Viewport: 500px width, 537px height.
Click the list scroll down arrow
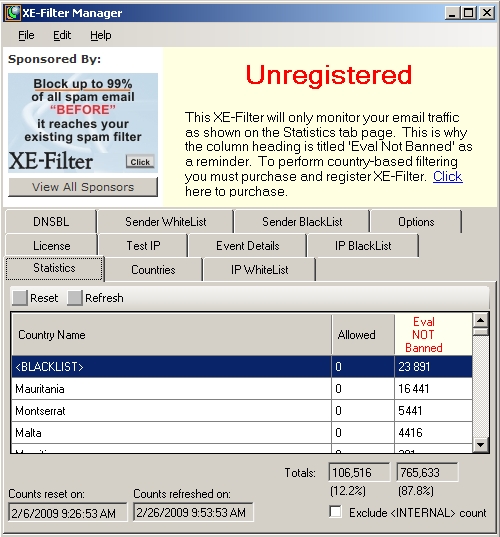[480, 445]
